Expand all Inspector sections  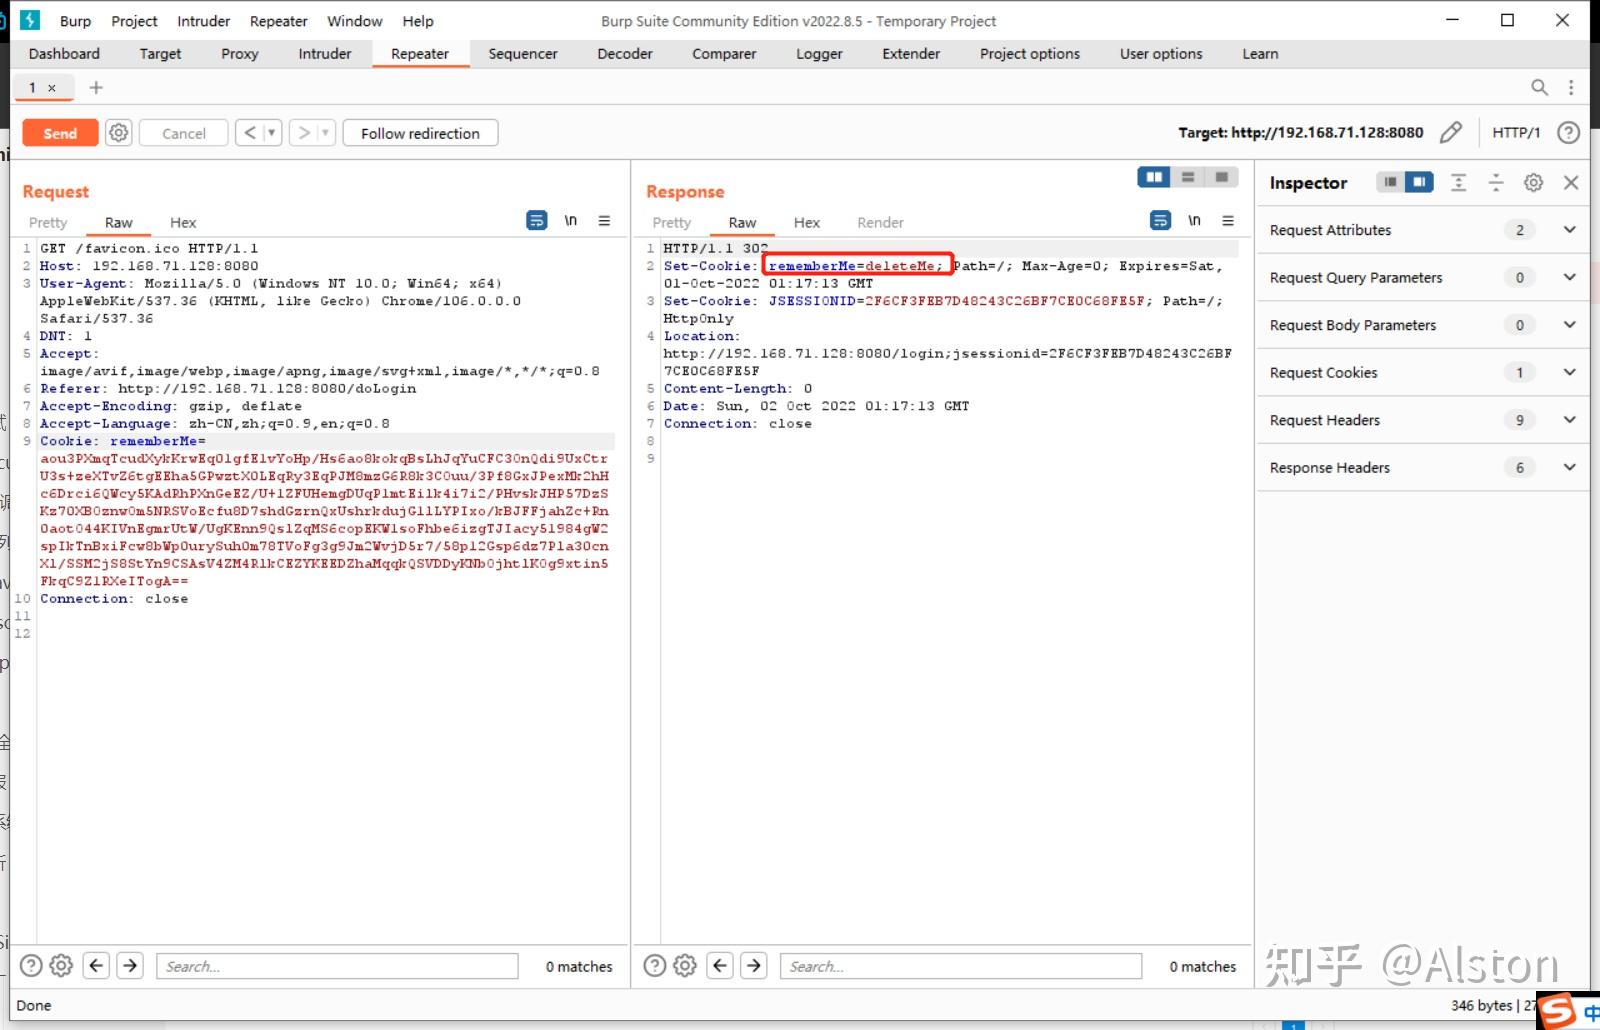(1459, 182)
